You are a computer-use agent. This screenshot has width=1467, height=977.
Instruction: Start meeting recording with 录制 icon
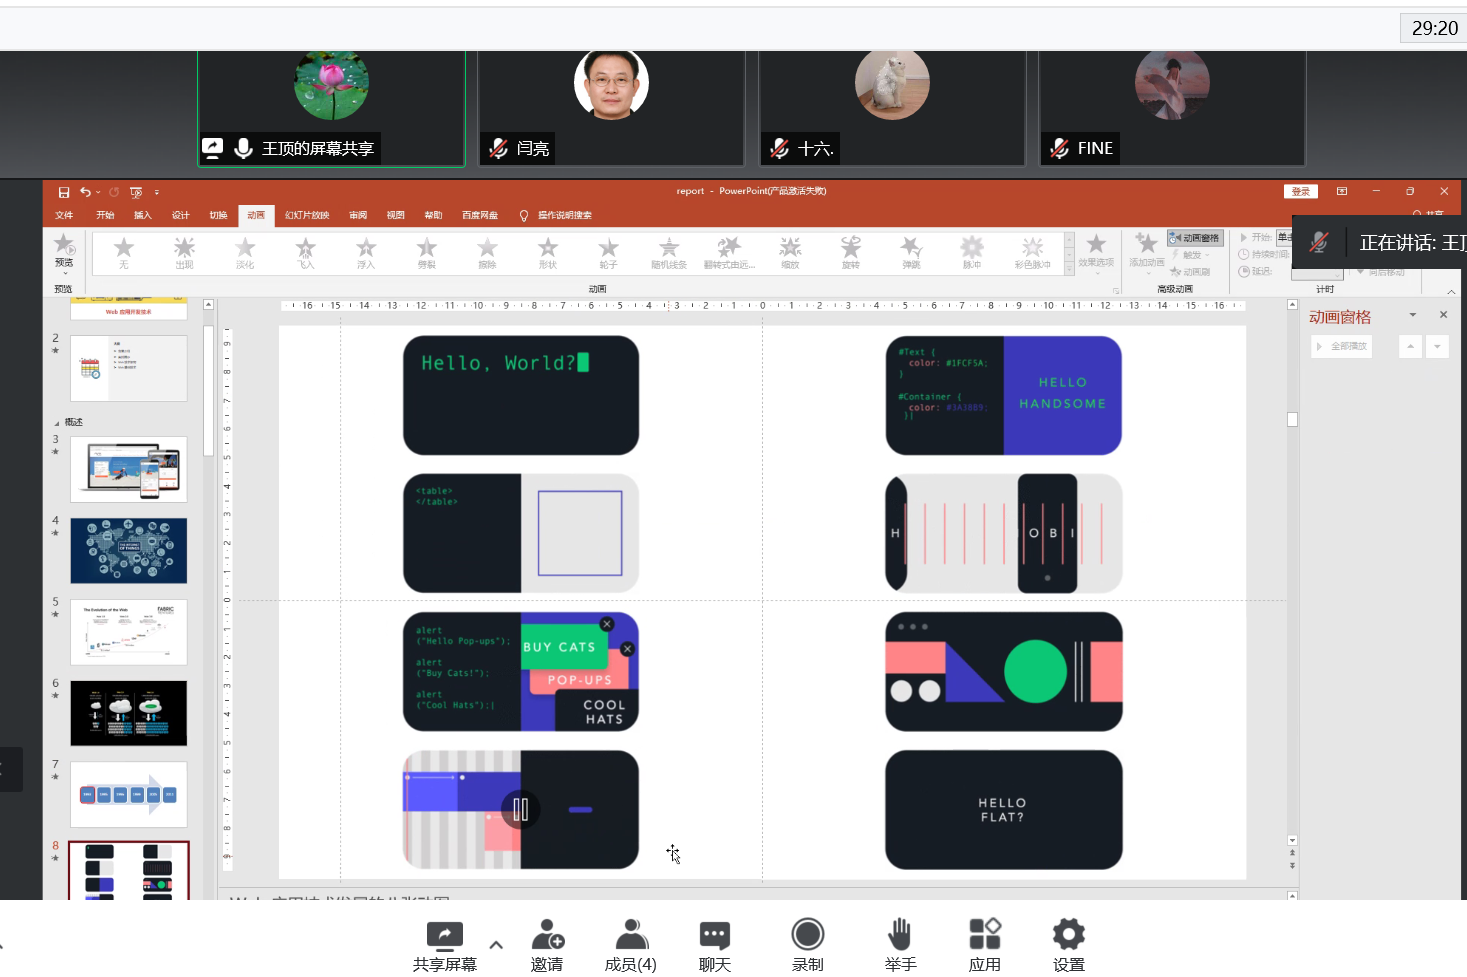(807, 936)
